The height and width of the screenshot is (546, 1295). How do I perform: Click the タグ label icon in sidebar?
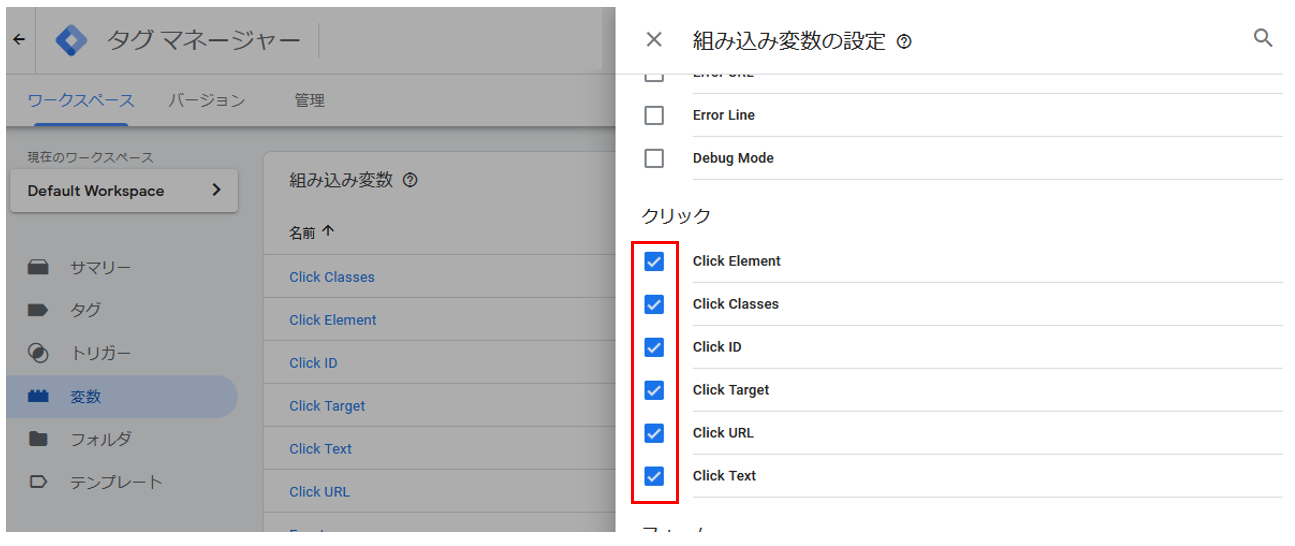[x=38, y=310]
